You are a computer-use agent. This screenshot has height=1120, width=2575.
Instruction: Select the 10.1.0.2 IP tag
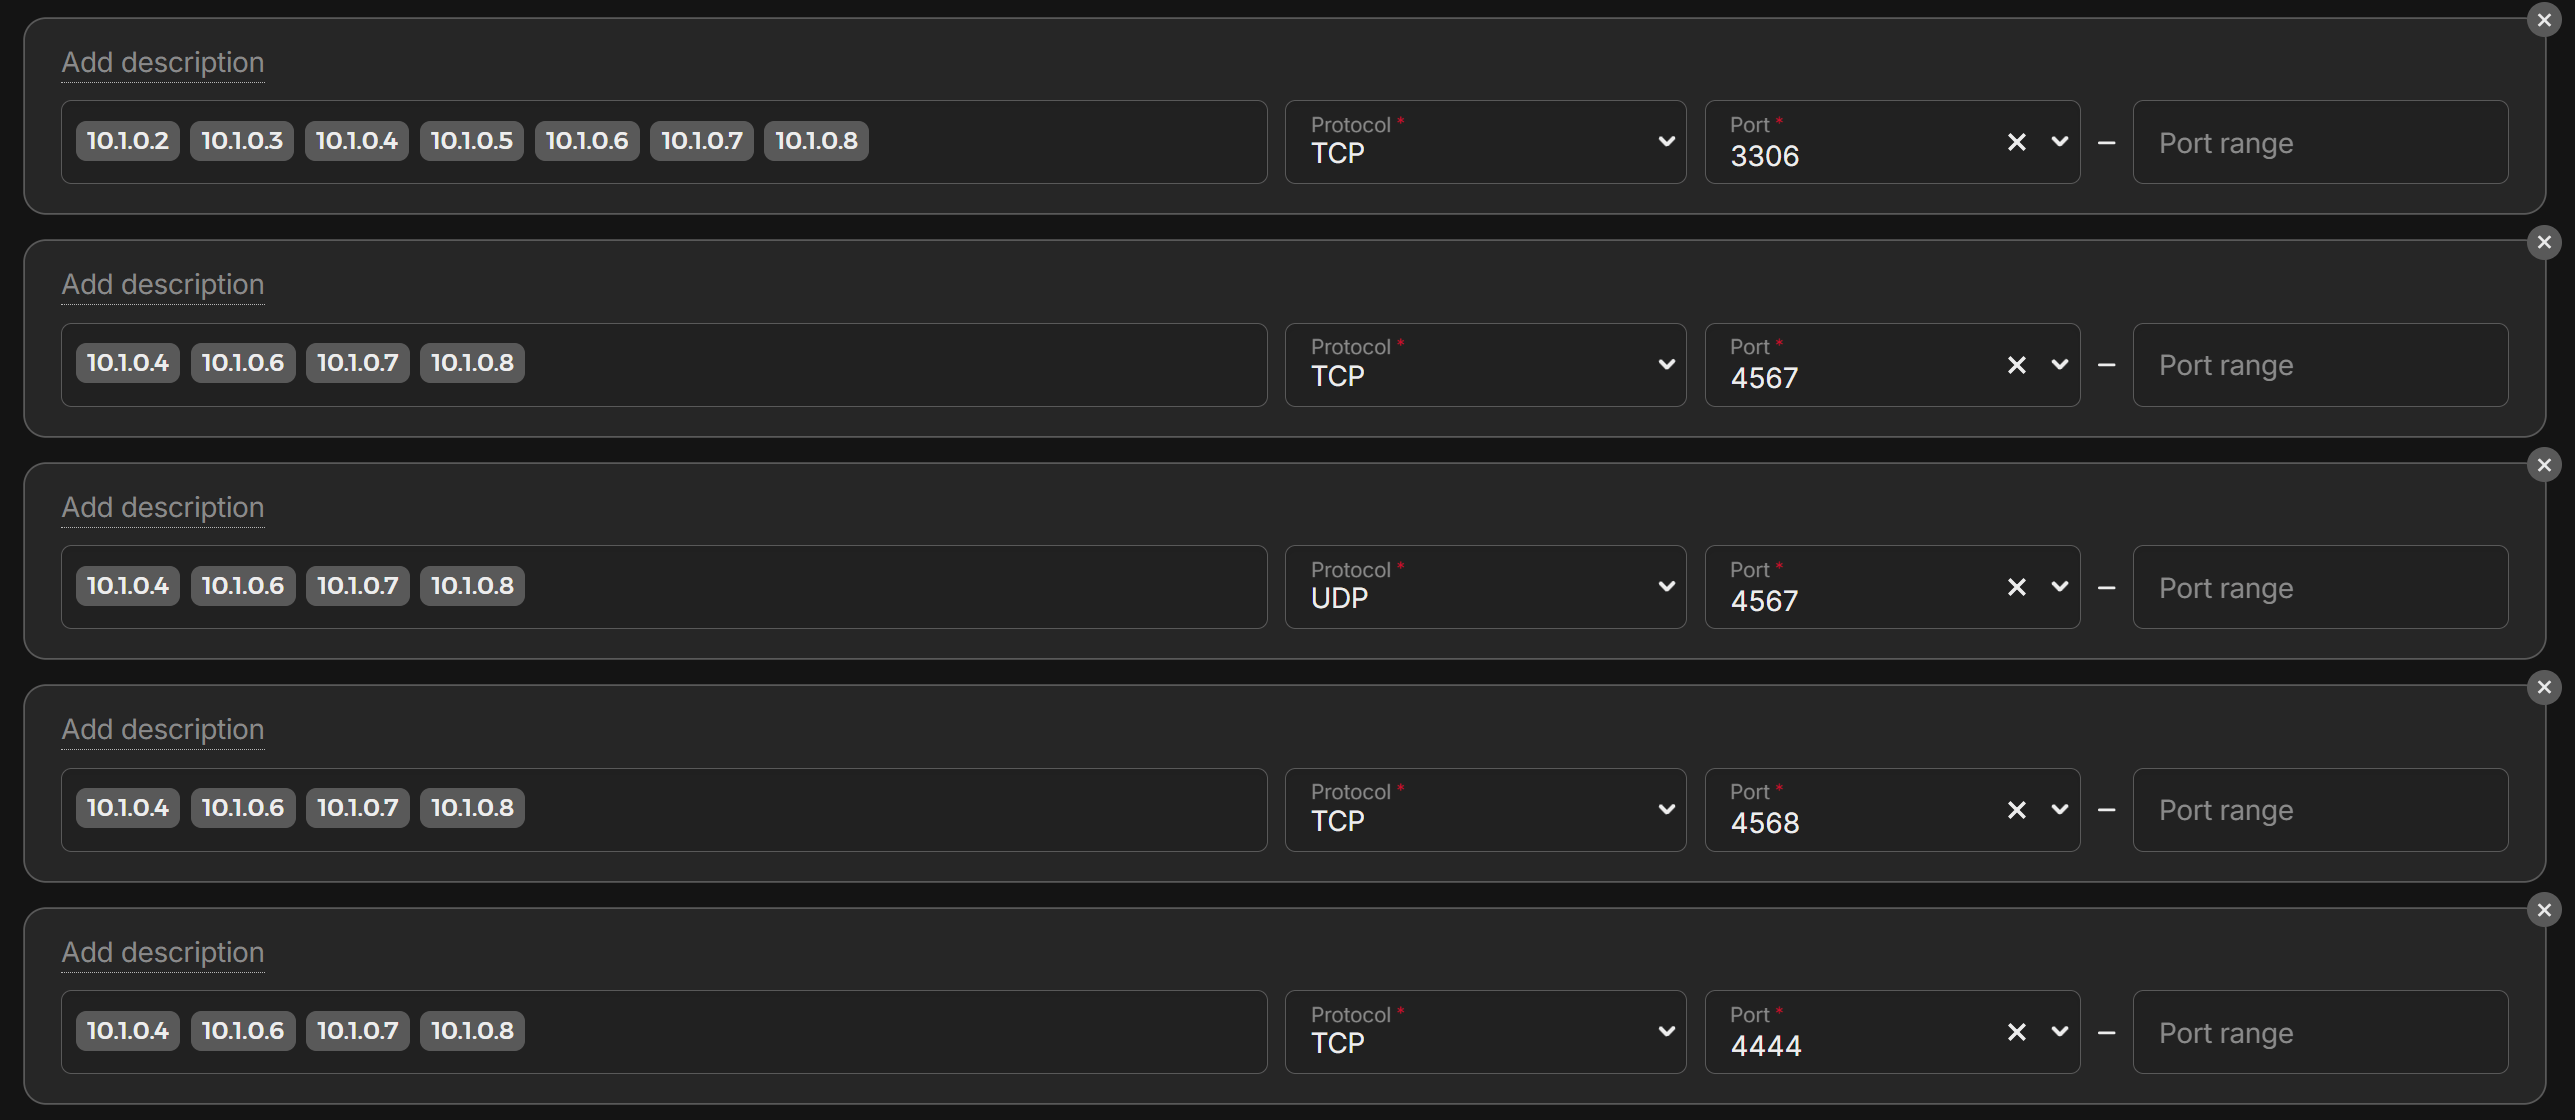coord(127,140)
